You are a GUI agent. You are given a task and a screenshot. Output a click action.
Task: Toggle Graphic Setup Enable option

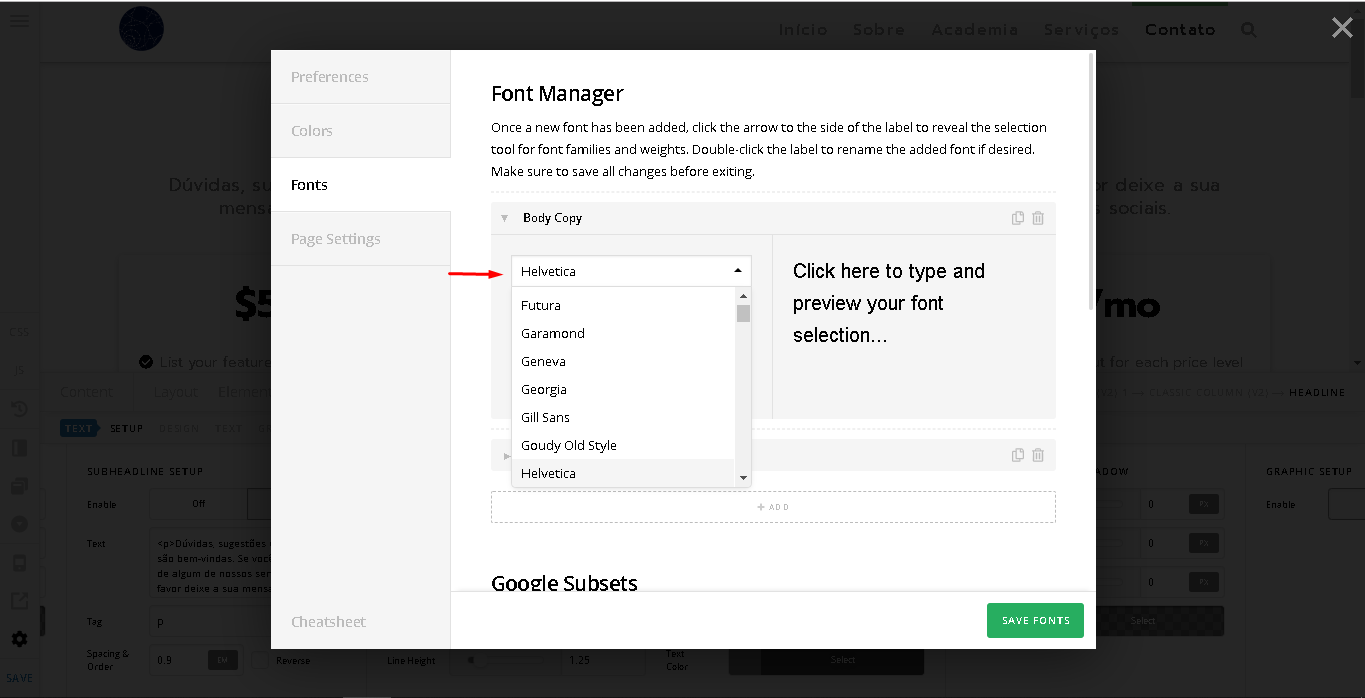pyautogui.click(x=1346, y=504)
